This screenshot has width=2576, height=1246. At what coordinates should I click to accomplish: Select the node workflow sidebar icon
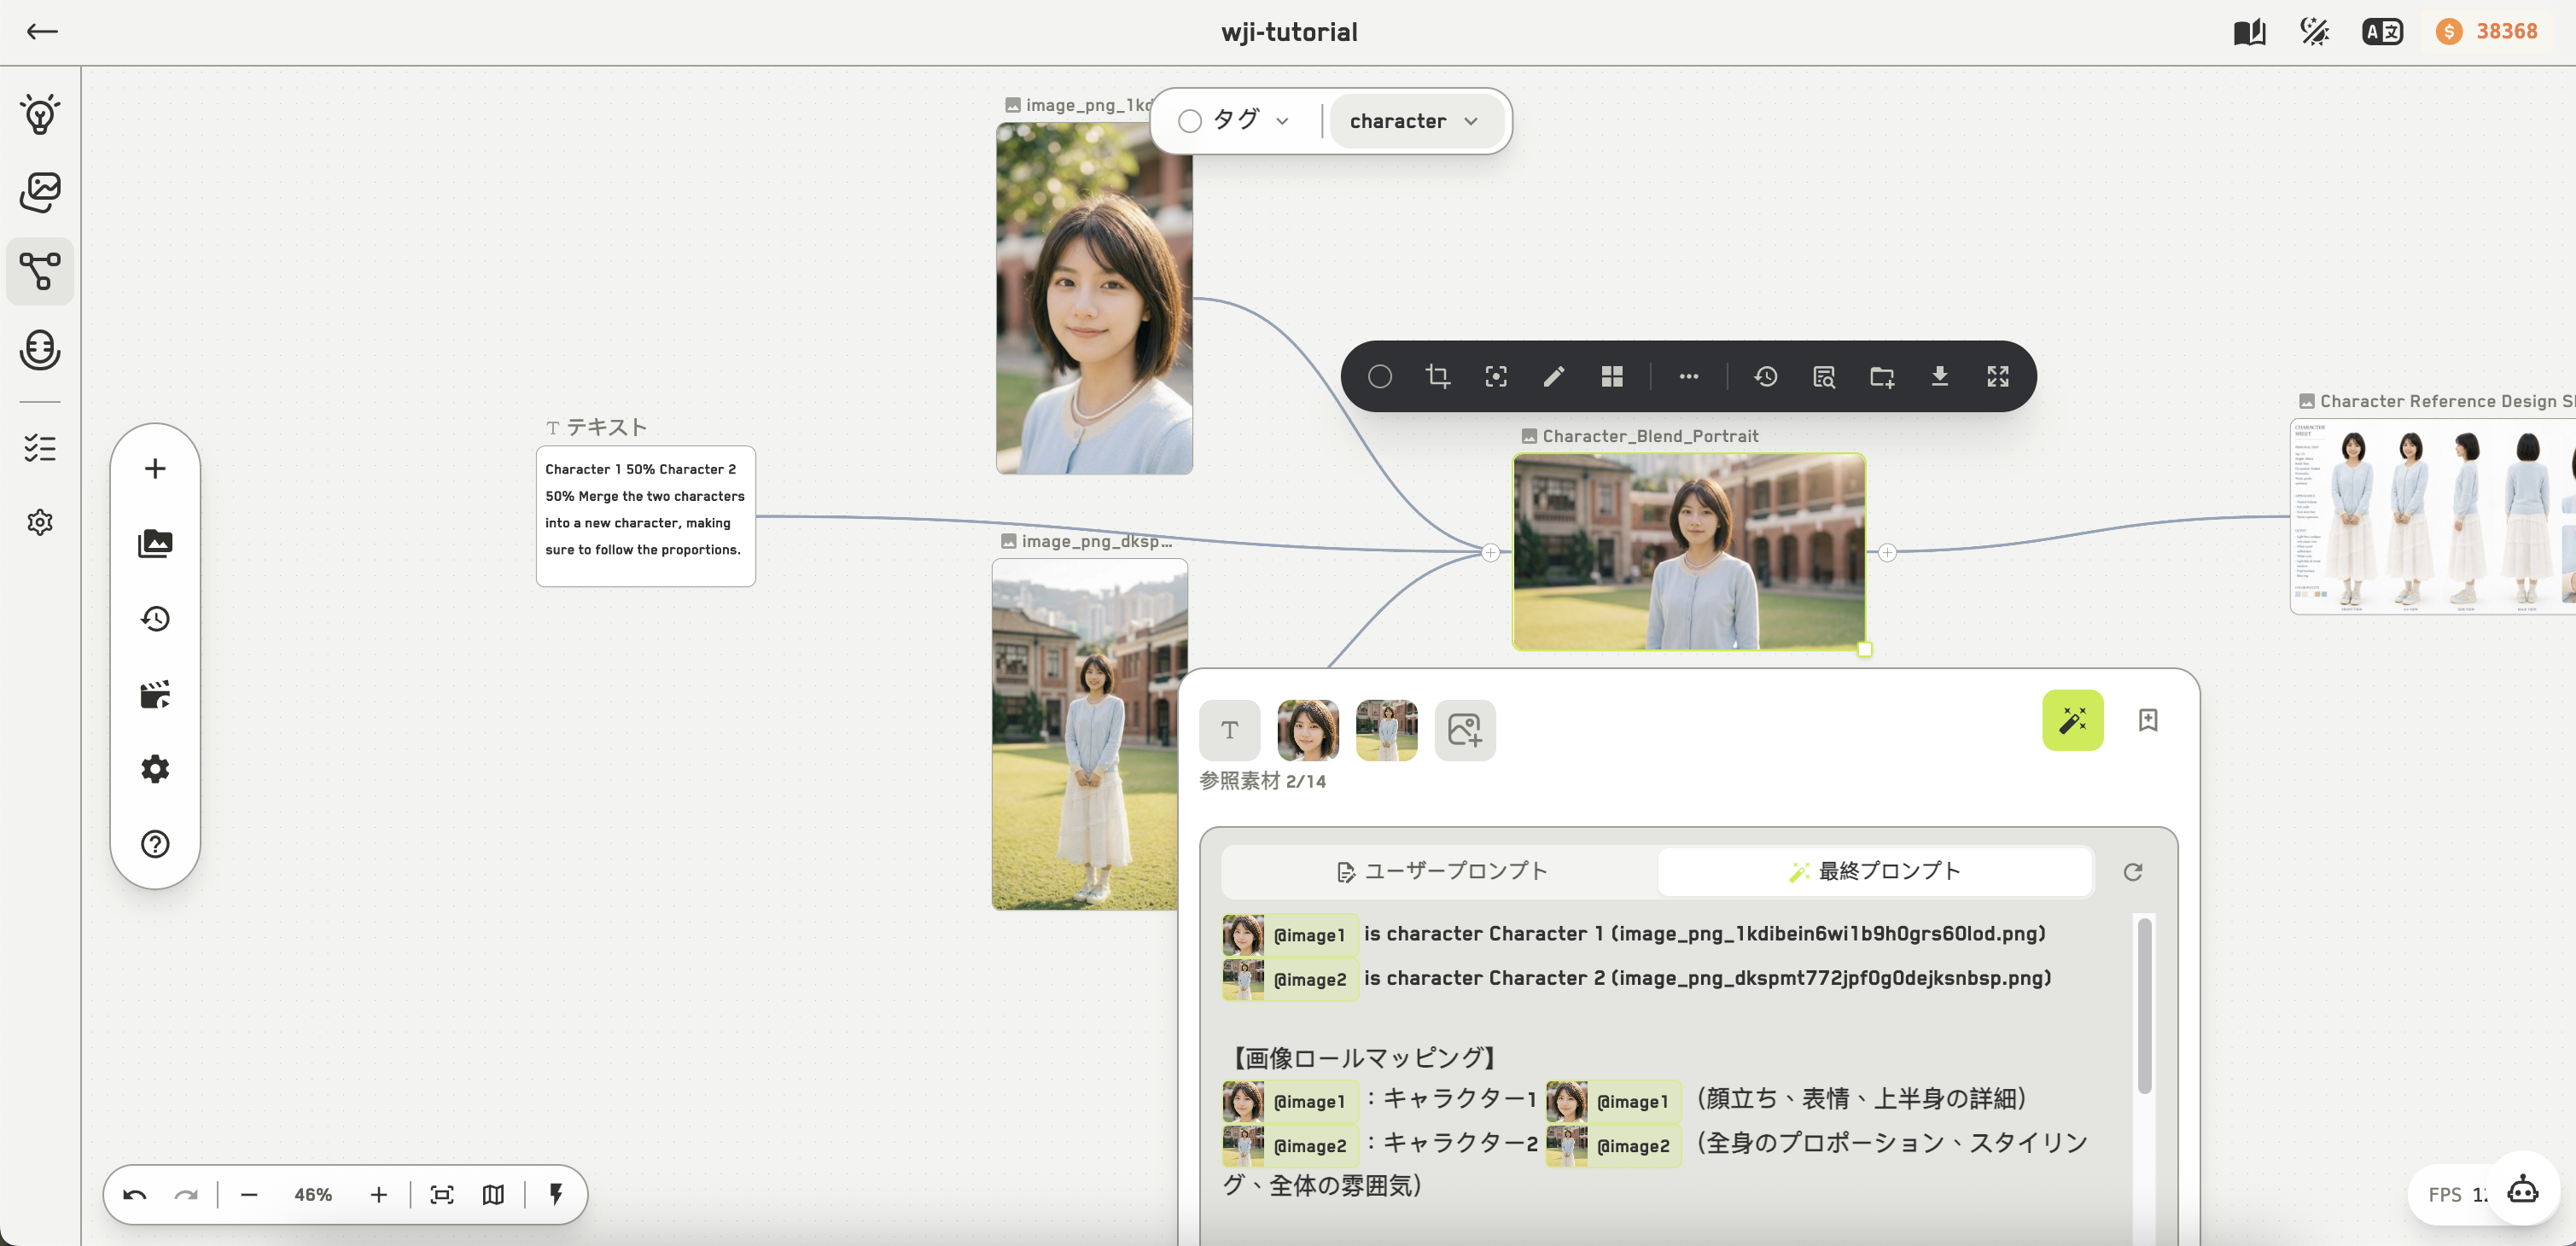tap(40, 271)
